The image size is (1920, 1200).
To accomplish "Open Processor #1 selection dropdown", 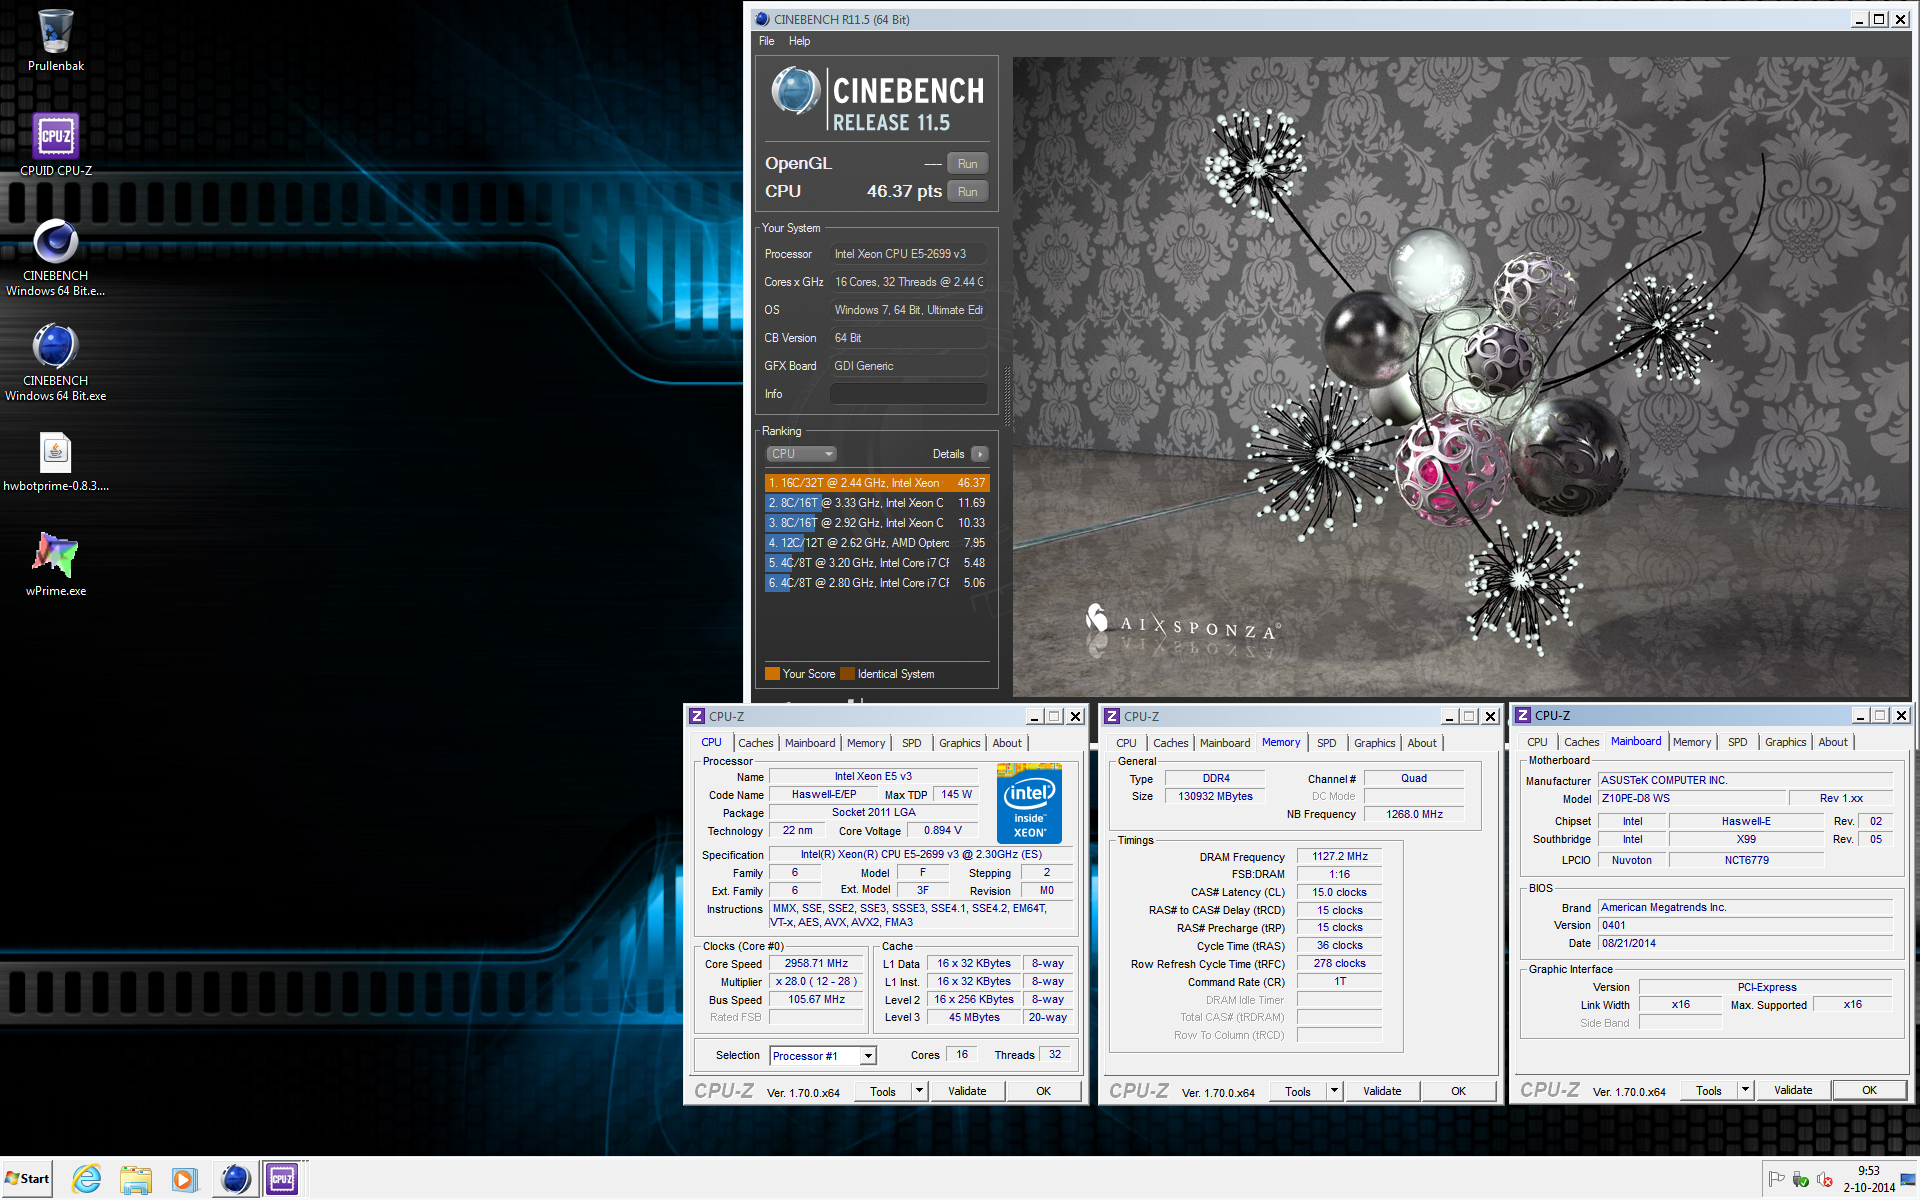I will coord(823,1056).
